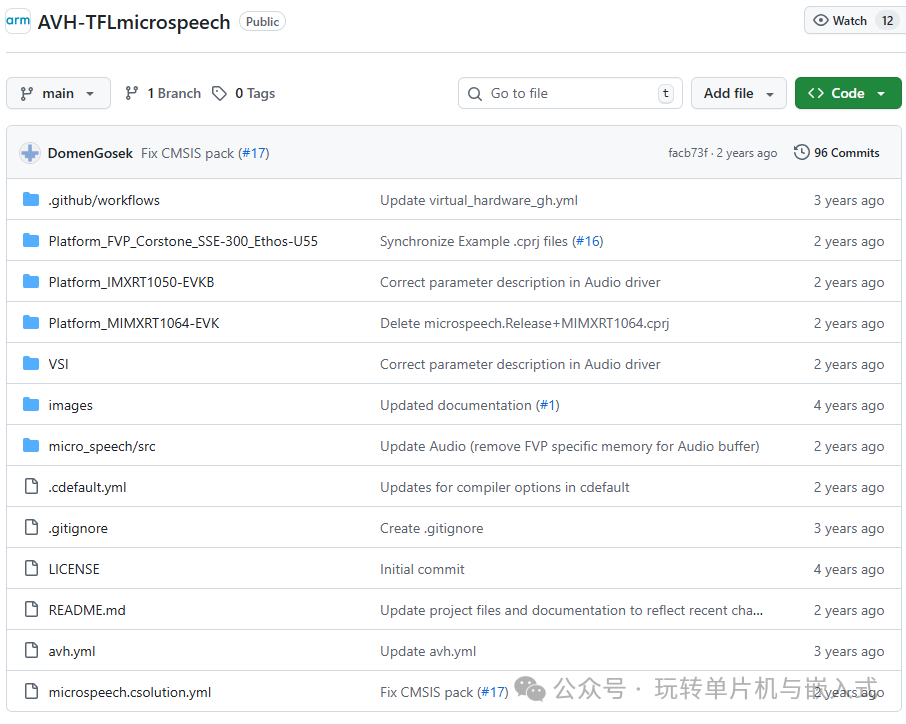Open the LICENSE file
Viewport: 906px width, 724px height.
coord(74,570)
